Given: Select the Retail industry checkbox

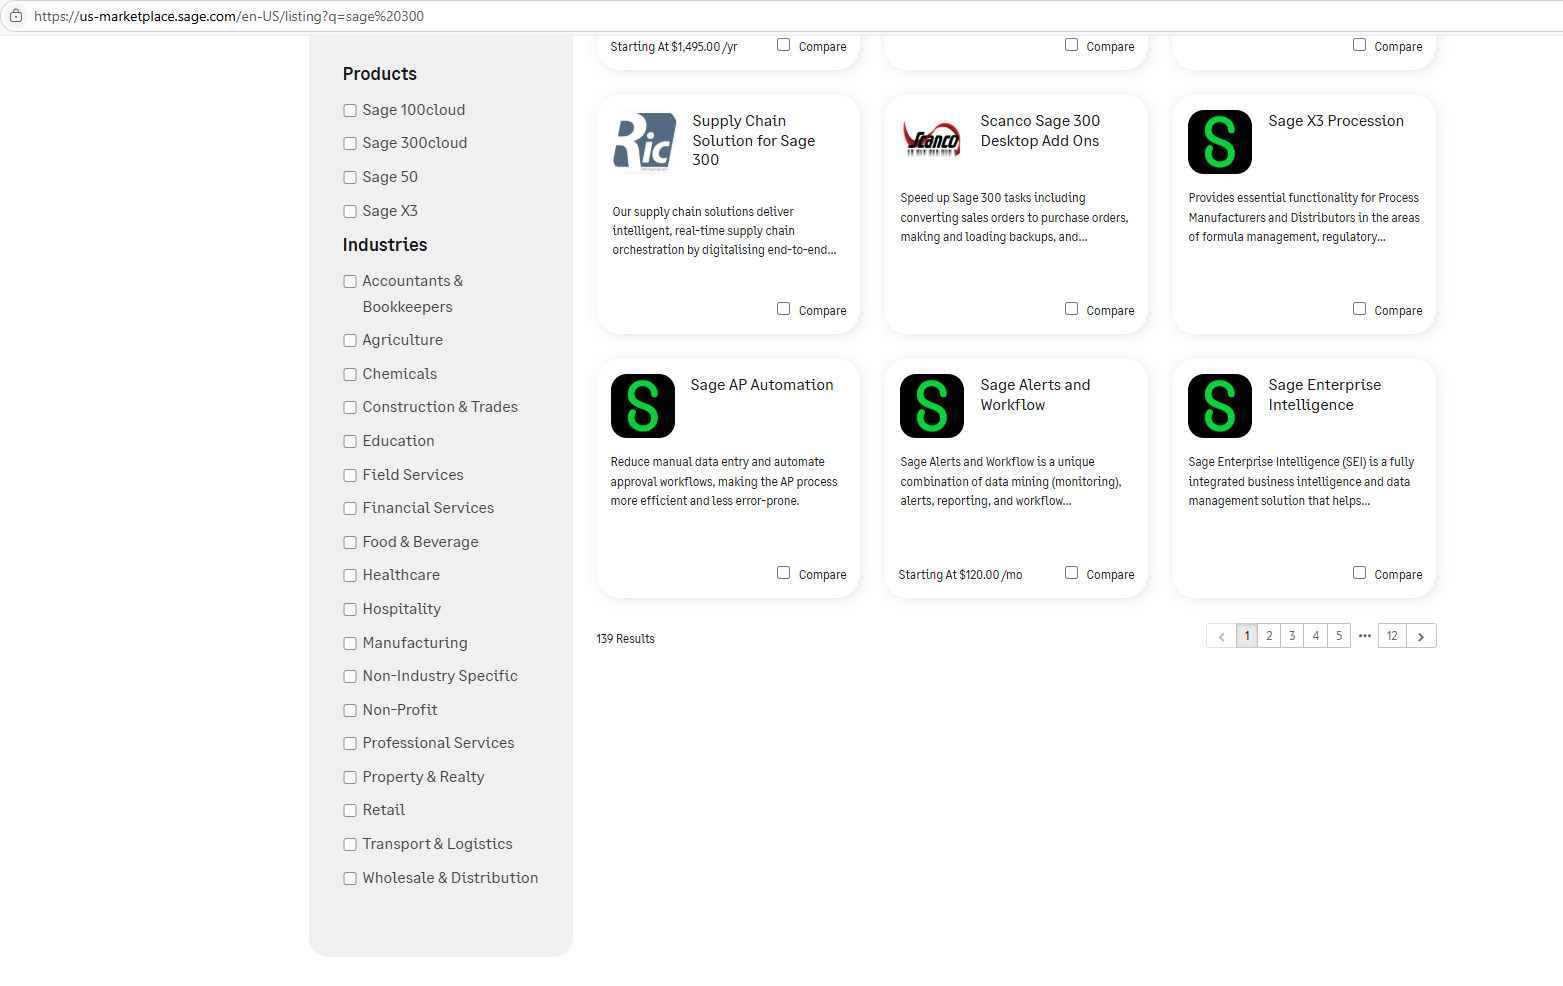Looking at the screenshot, I should 350,811.
